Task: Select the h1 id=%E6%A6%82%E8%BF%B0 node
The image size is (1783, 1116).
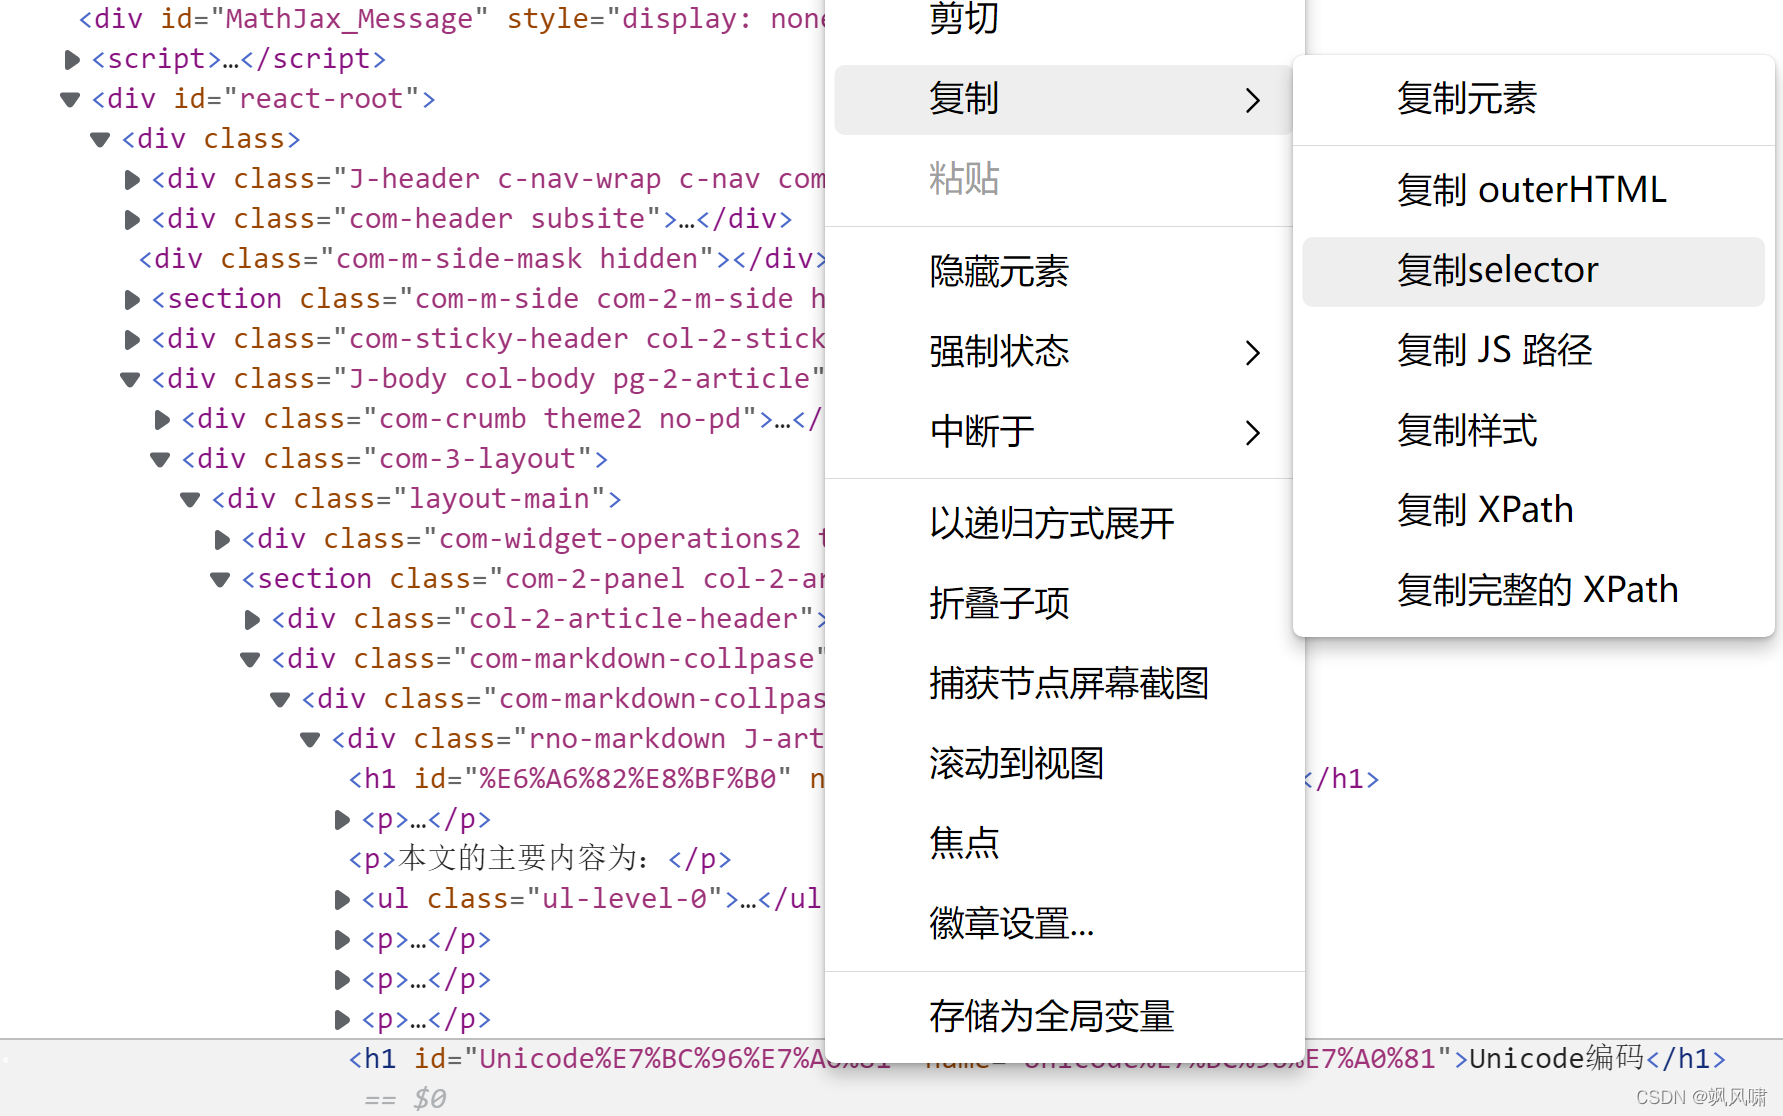Action: [x=586, y=779]
